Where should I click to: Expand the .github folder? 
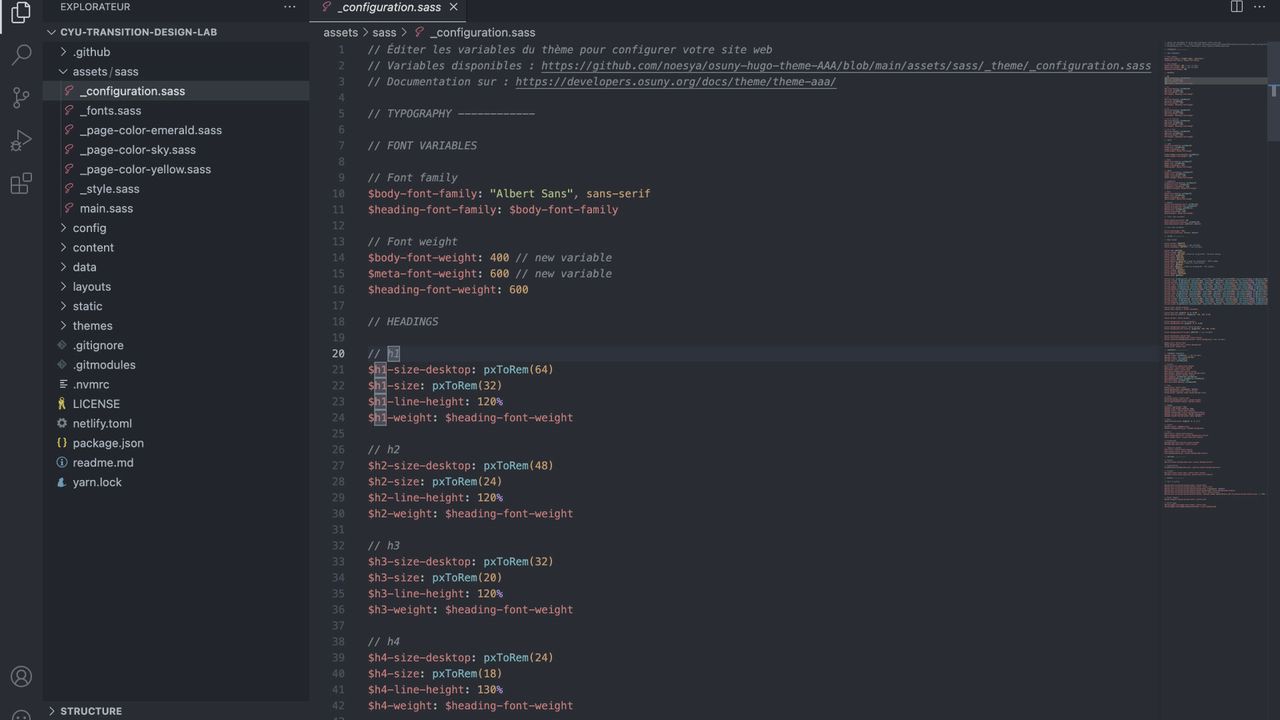tap(91, 52)
